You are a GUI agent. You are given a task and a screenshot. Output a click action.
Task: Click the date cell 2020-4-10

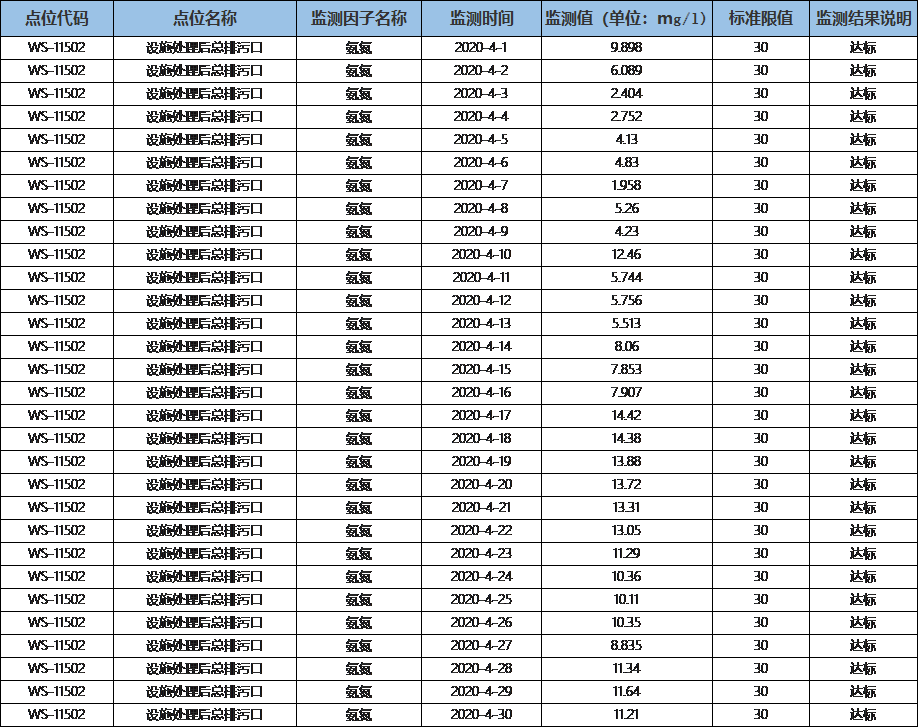point(481,254)
